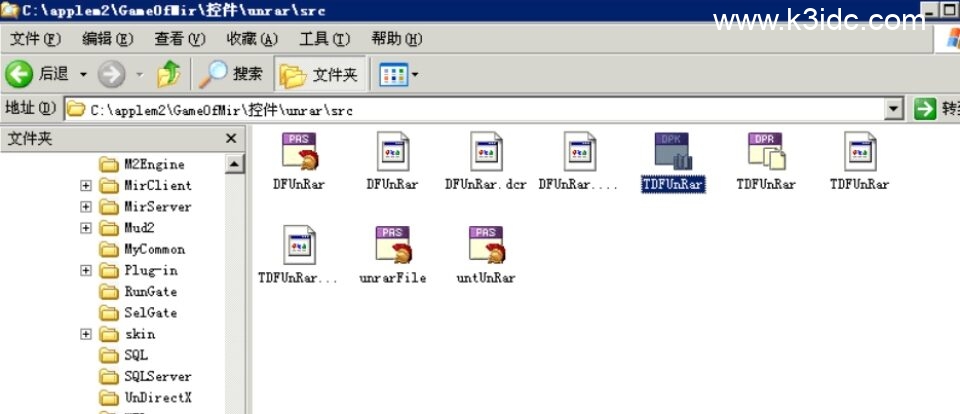Click the green 转到 Go arrow button

[x=926, y=110]
